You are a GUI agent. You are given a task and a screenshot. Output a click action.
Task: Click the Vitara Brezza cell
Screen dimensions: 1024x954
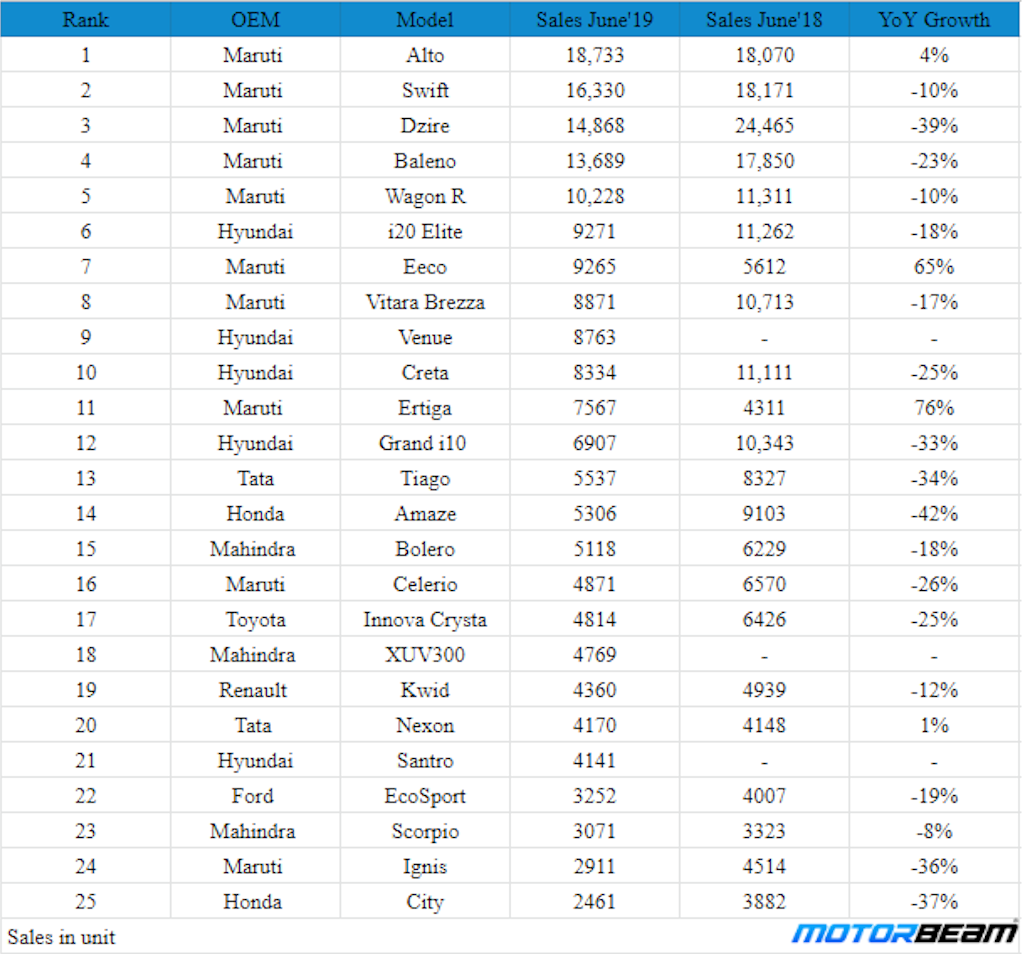(425, 302)
